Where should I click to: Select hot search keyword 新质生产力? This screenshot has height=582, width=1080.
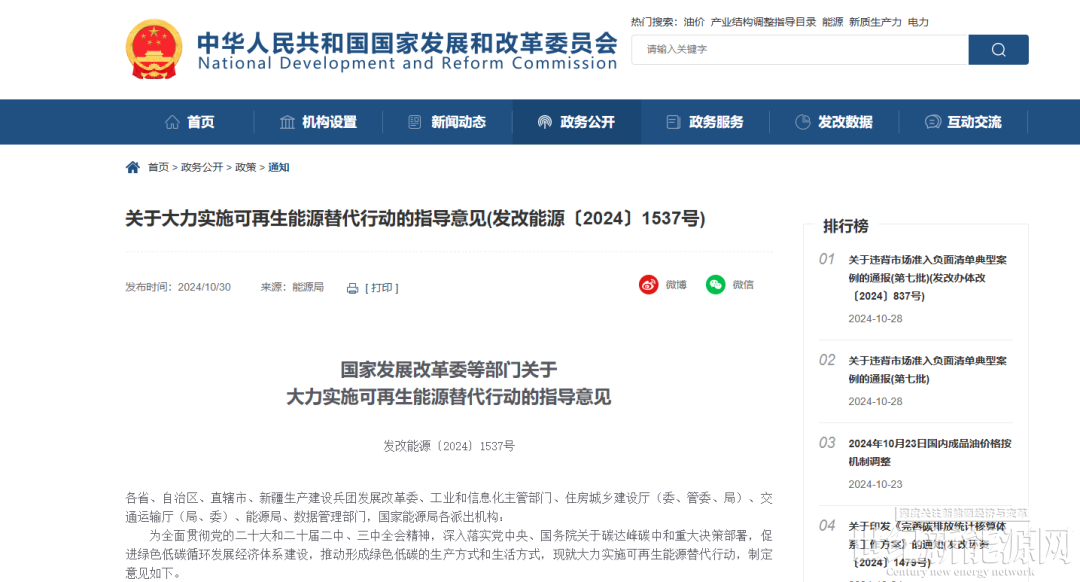[875, 22]
